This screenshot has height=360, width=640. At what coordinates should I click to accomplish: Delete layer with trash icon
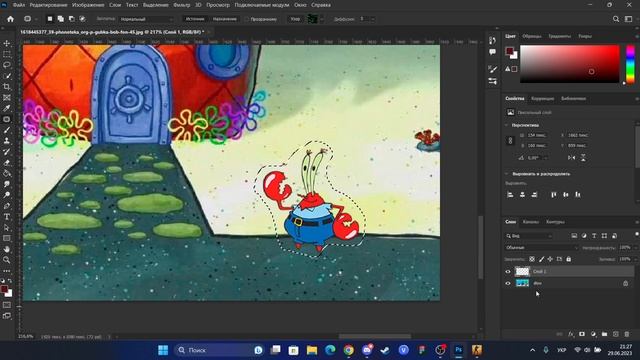click(627, 334)
